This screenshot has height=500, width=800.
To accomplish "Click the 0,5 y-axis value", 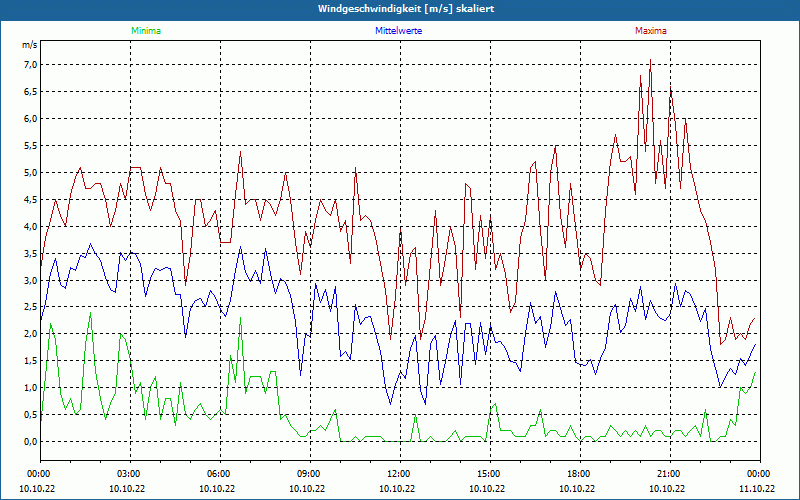I will click(x=31, y=414).
